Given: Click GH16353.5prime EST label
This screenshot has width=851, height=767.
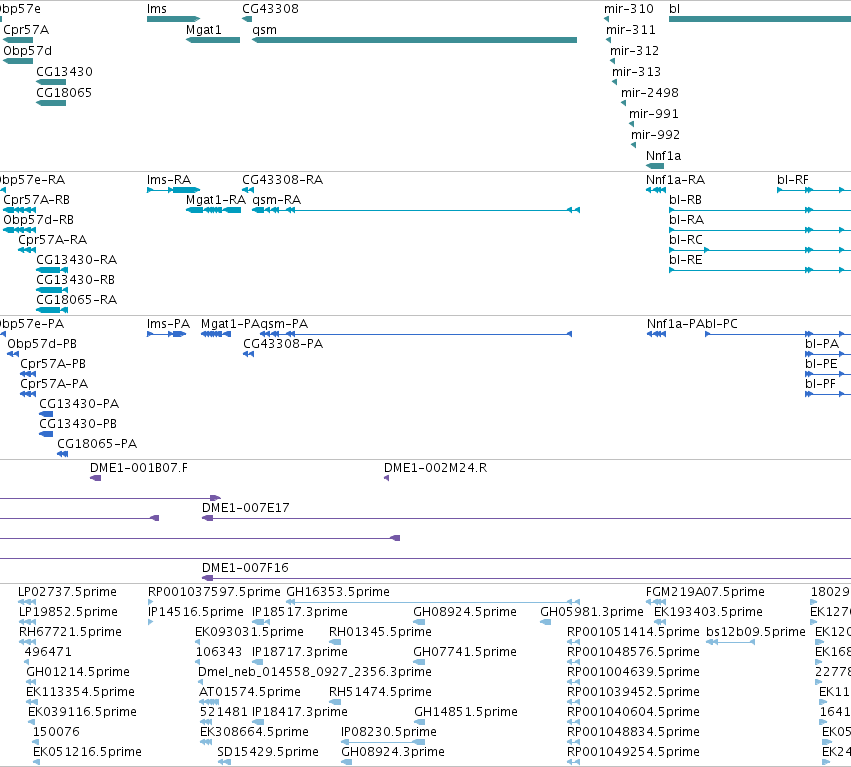Looking at the screenshot, I should (338, 592).
